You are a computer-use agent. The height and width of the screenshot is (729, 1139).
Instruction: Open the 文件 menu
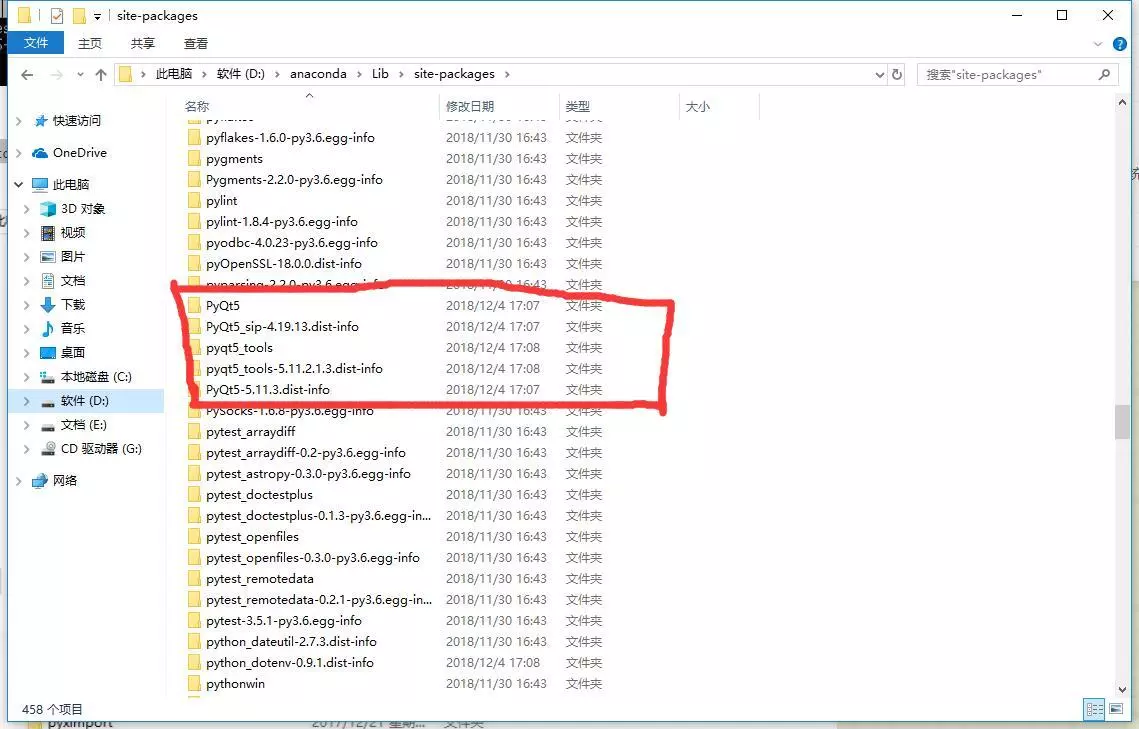[x=37, y=43]
